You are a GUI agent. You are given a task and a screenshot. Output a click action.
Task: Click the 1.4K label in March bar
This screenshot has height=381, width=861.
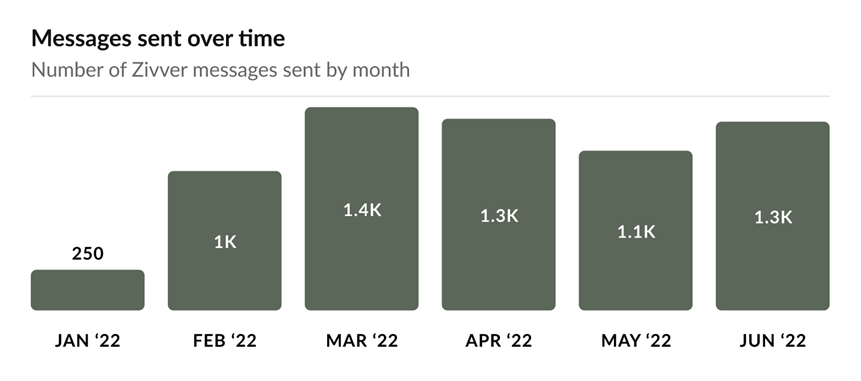[x=362, y=210]
